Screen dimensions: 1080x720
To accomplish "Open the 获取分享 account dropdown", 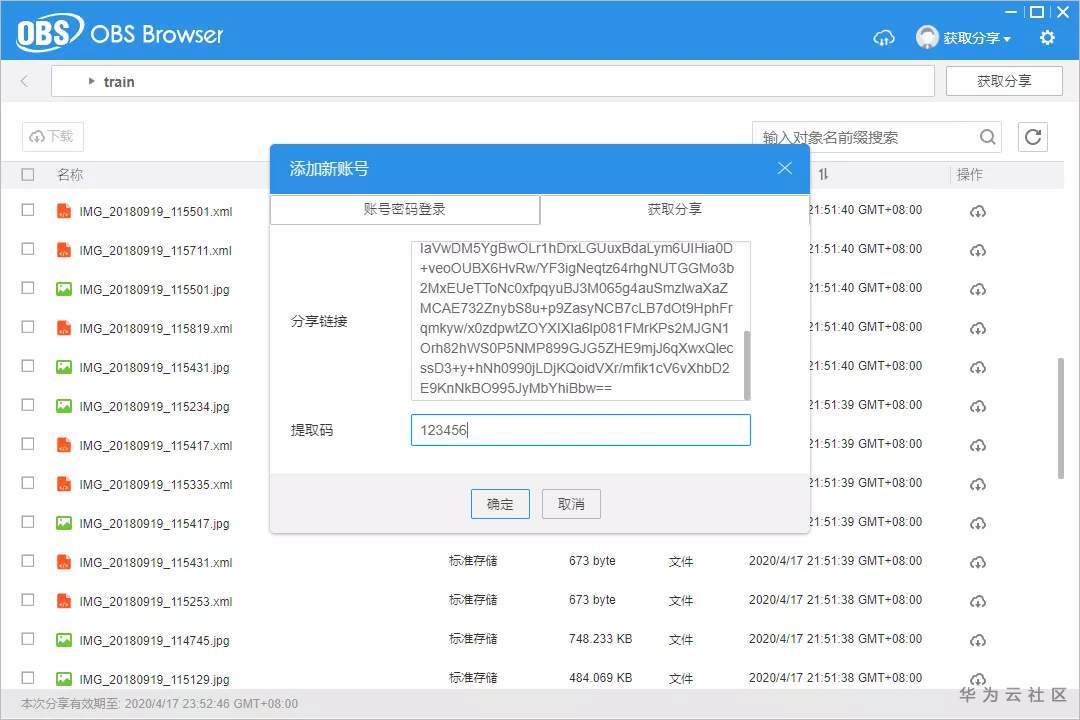I will point(977,38).
